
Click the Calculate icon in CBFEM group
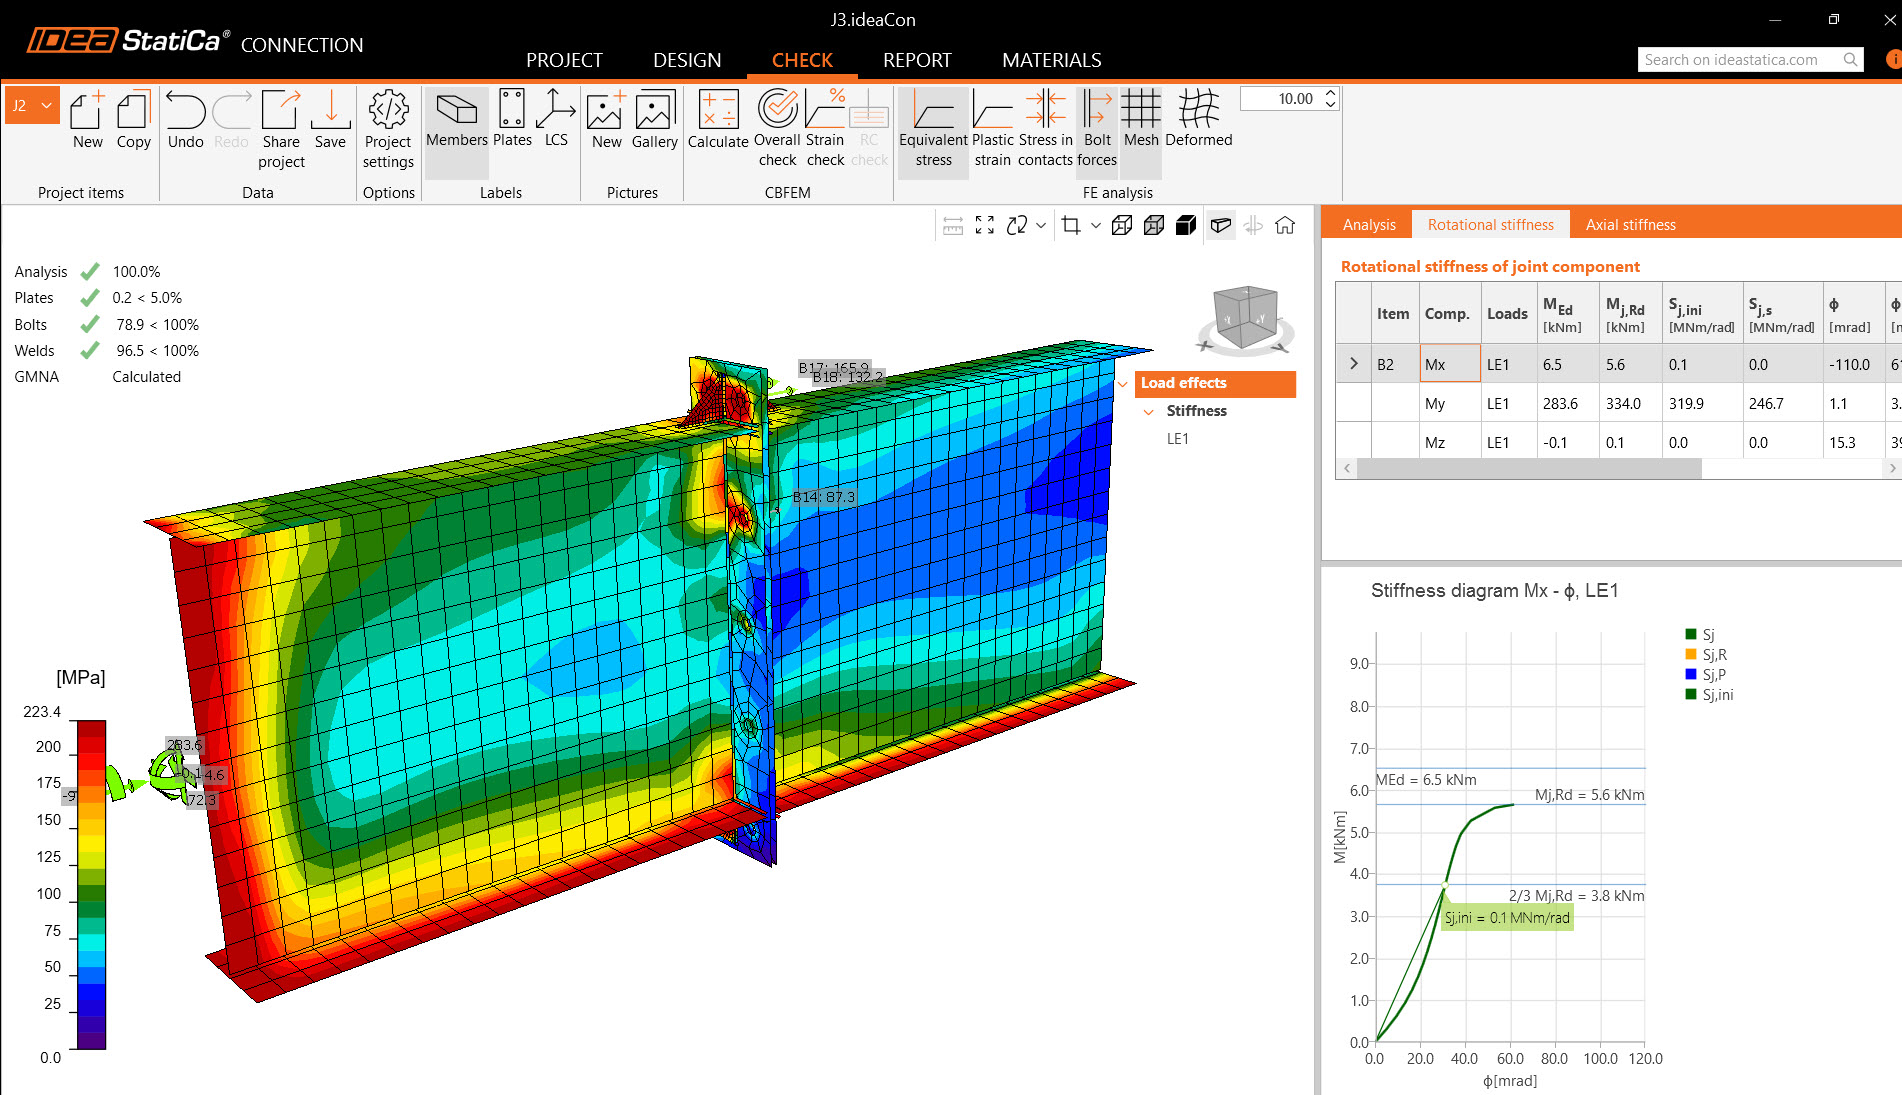718,120
